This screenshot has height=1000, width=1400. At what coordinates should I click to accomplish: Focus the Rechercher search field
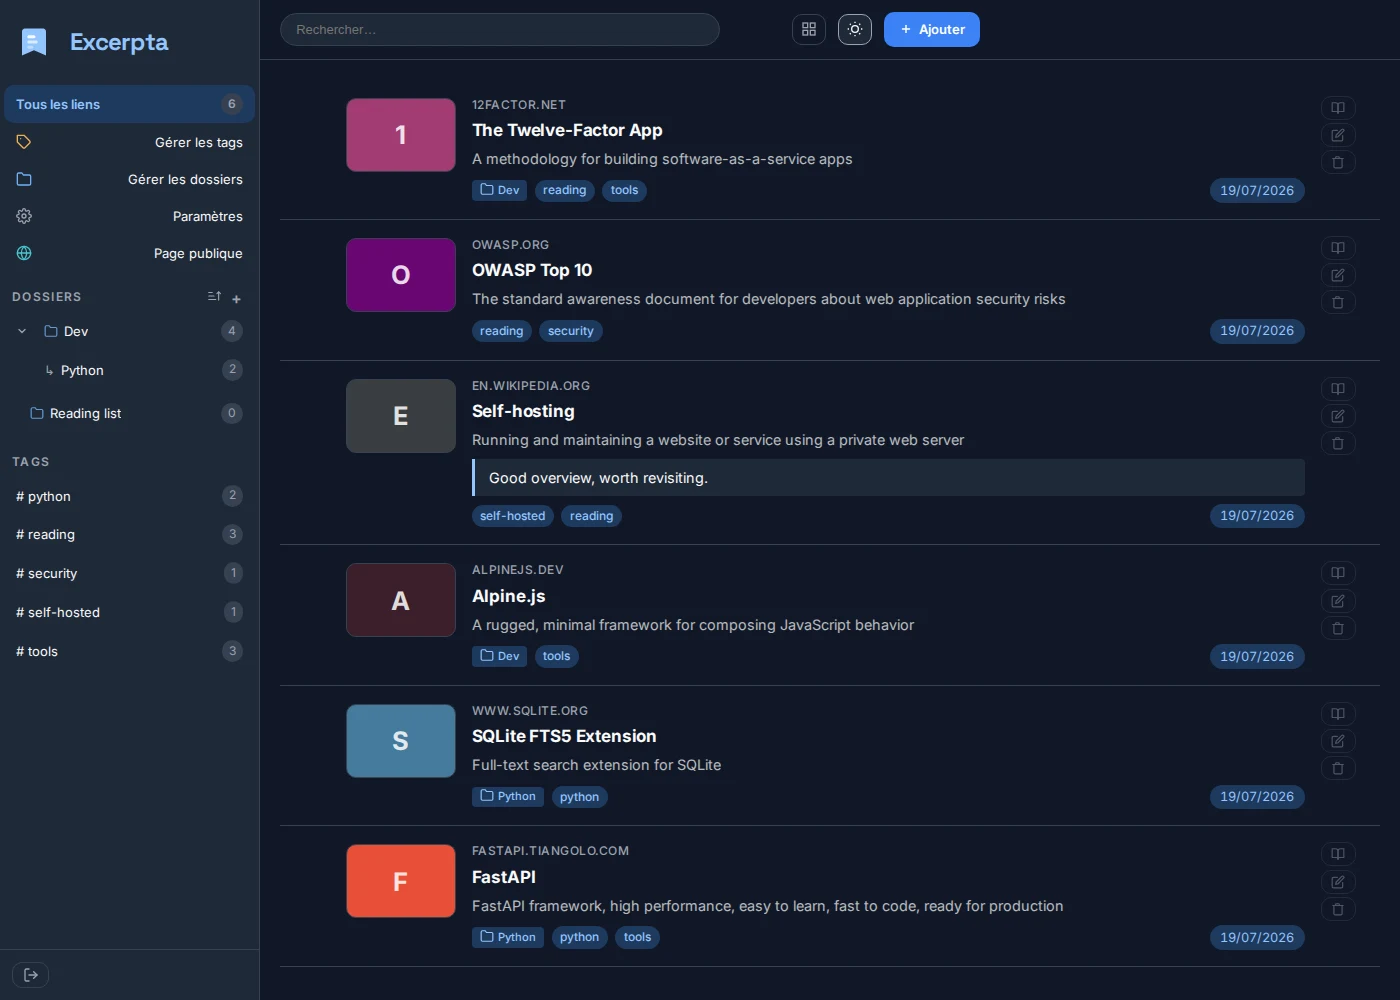pyautogui.click(x=500, y=30)
